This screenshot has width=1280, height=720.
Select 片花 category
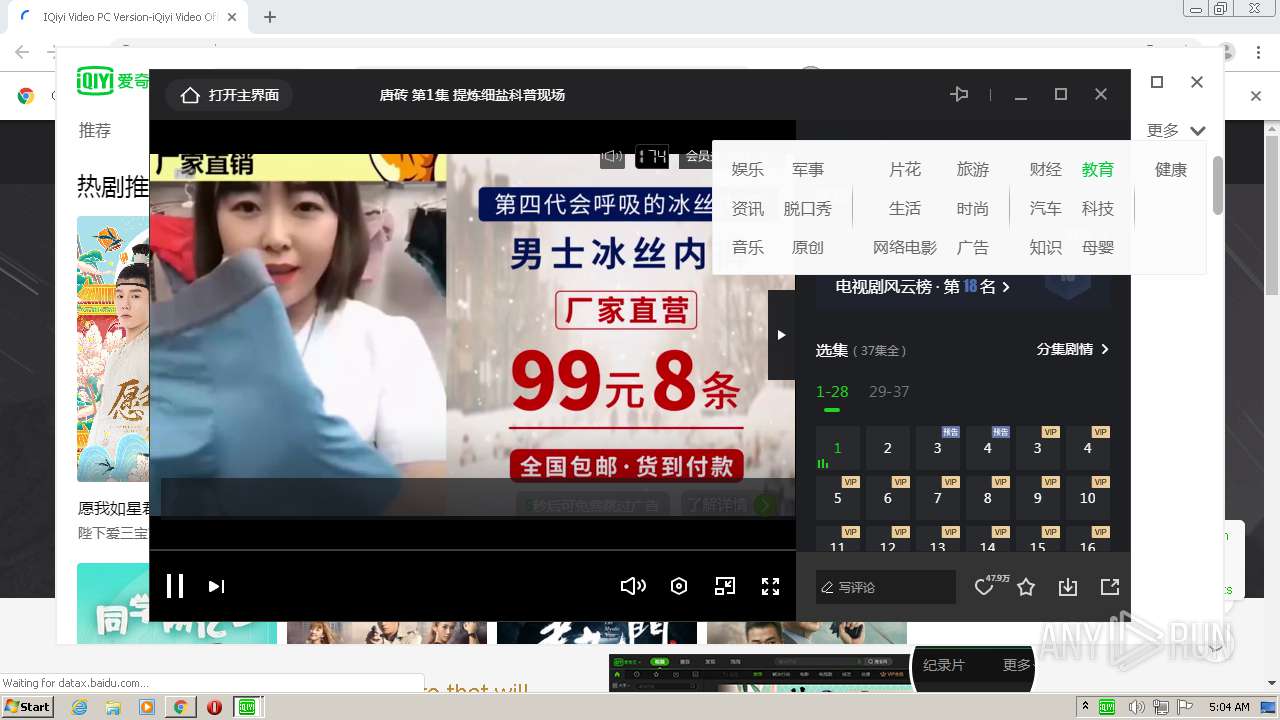(x=905, y=170)
